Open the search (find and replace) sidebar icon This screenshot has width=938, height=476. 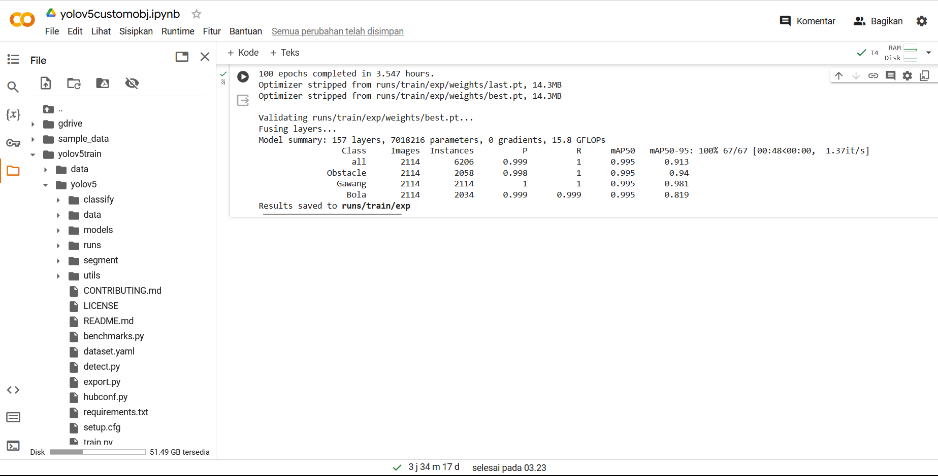pos(12,88)
